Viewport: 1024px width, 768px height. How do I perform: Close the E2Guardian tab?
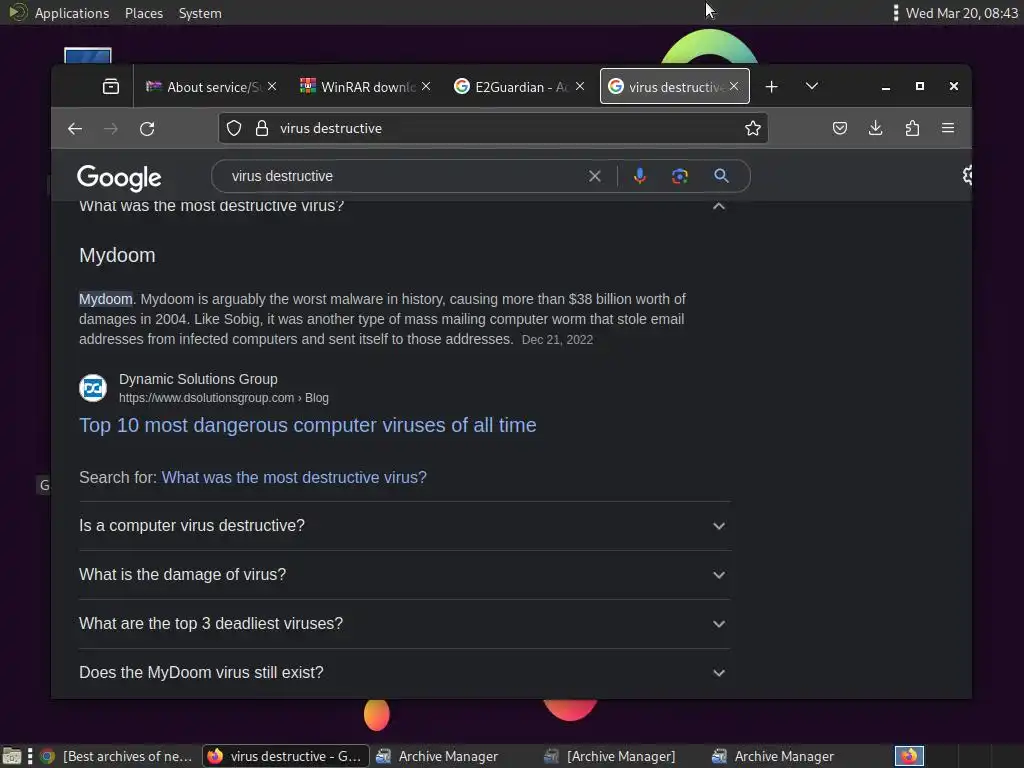coord(580,86)
